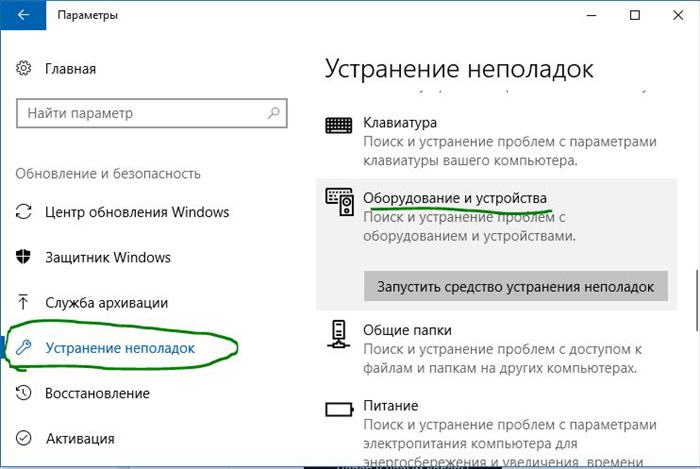Click the Параметры window title
The height and width of the screenshot is (469, 700).
click(88, 15)
